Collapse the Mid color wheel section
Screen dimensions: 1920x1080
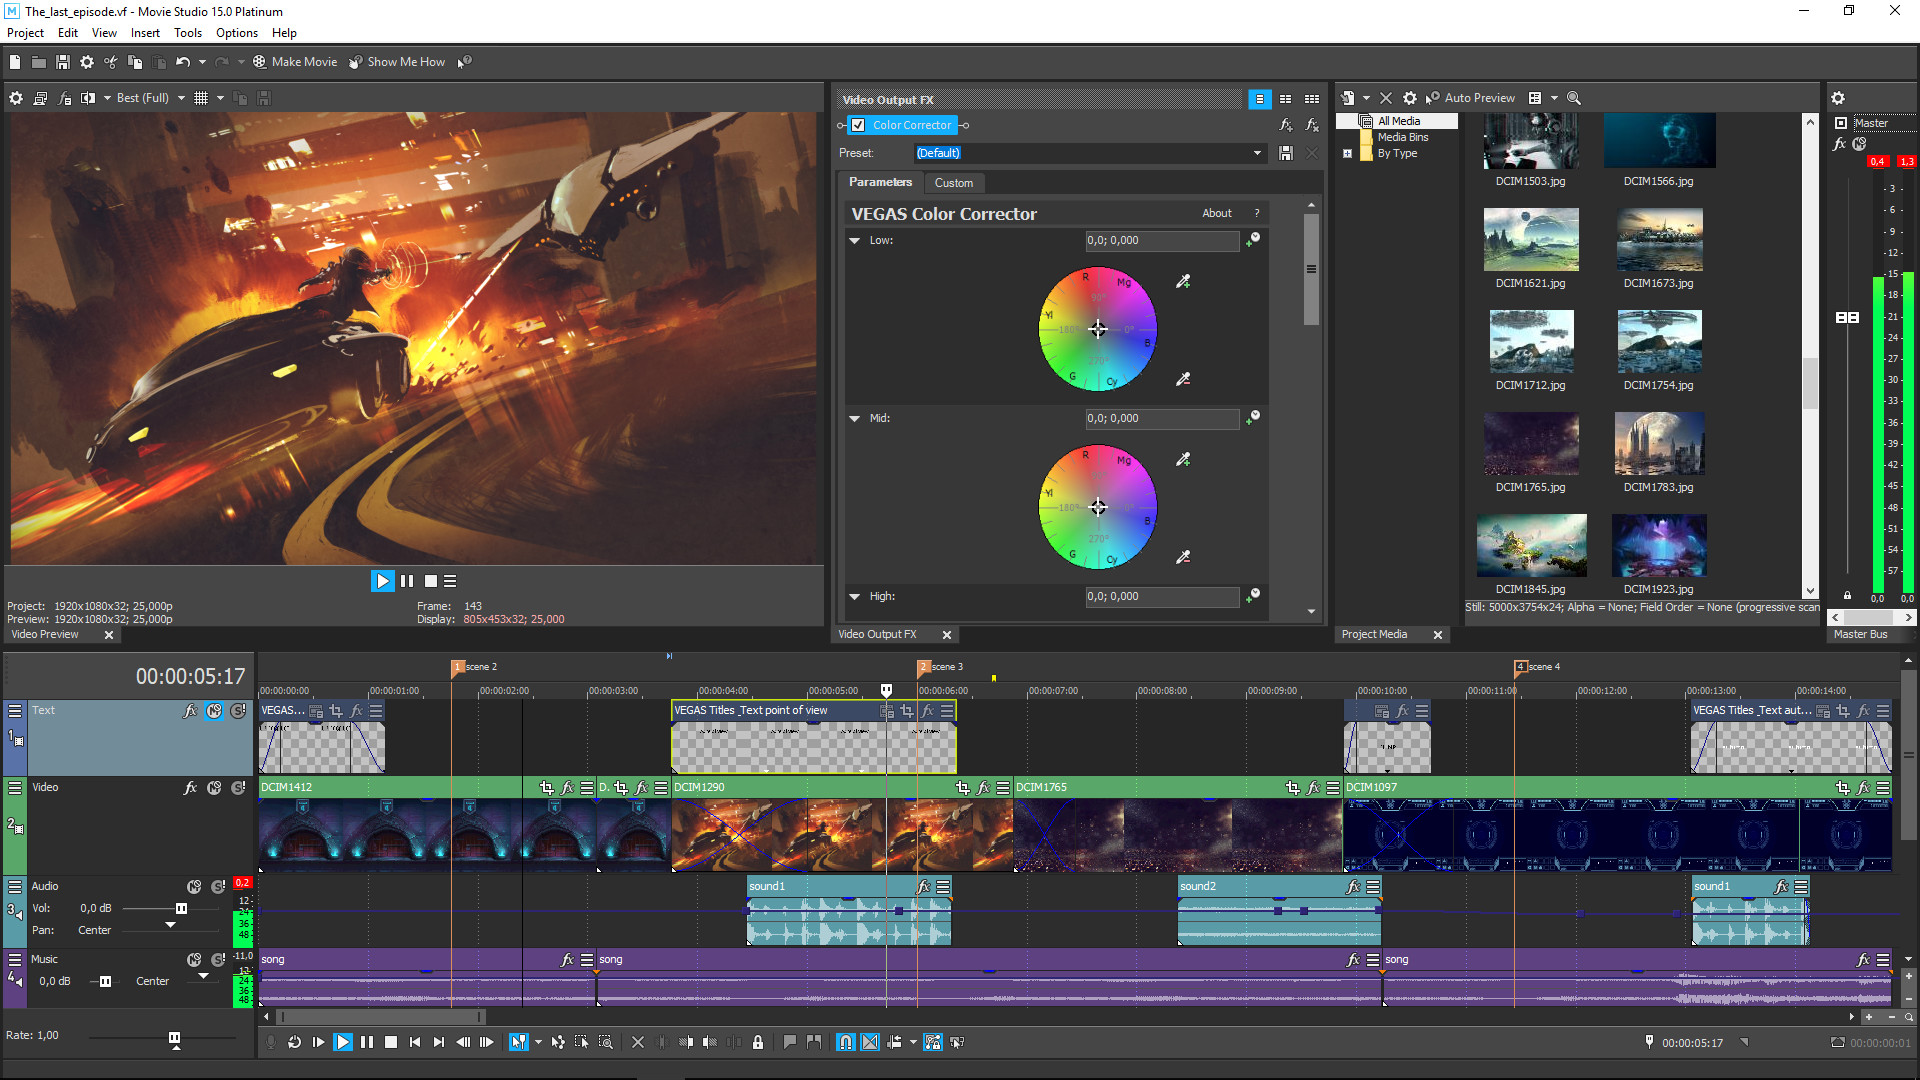pyautogui.click(x=854, y=418)
